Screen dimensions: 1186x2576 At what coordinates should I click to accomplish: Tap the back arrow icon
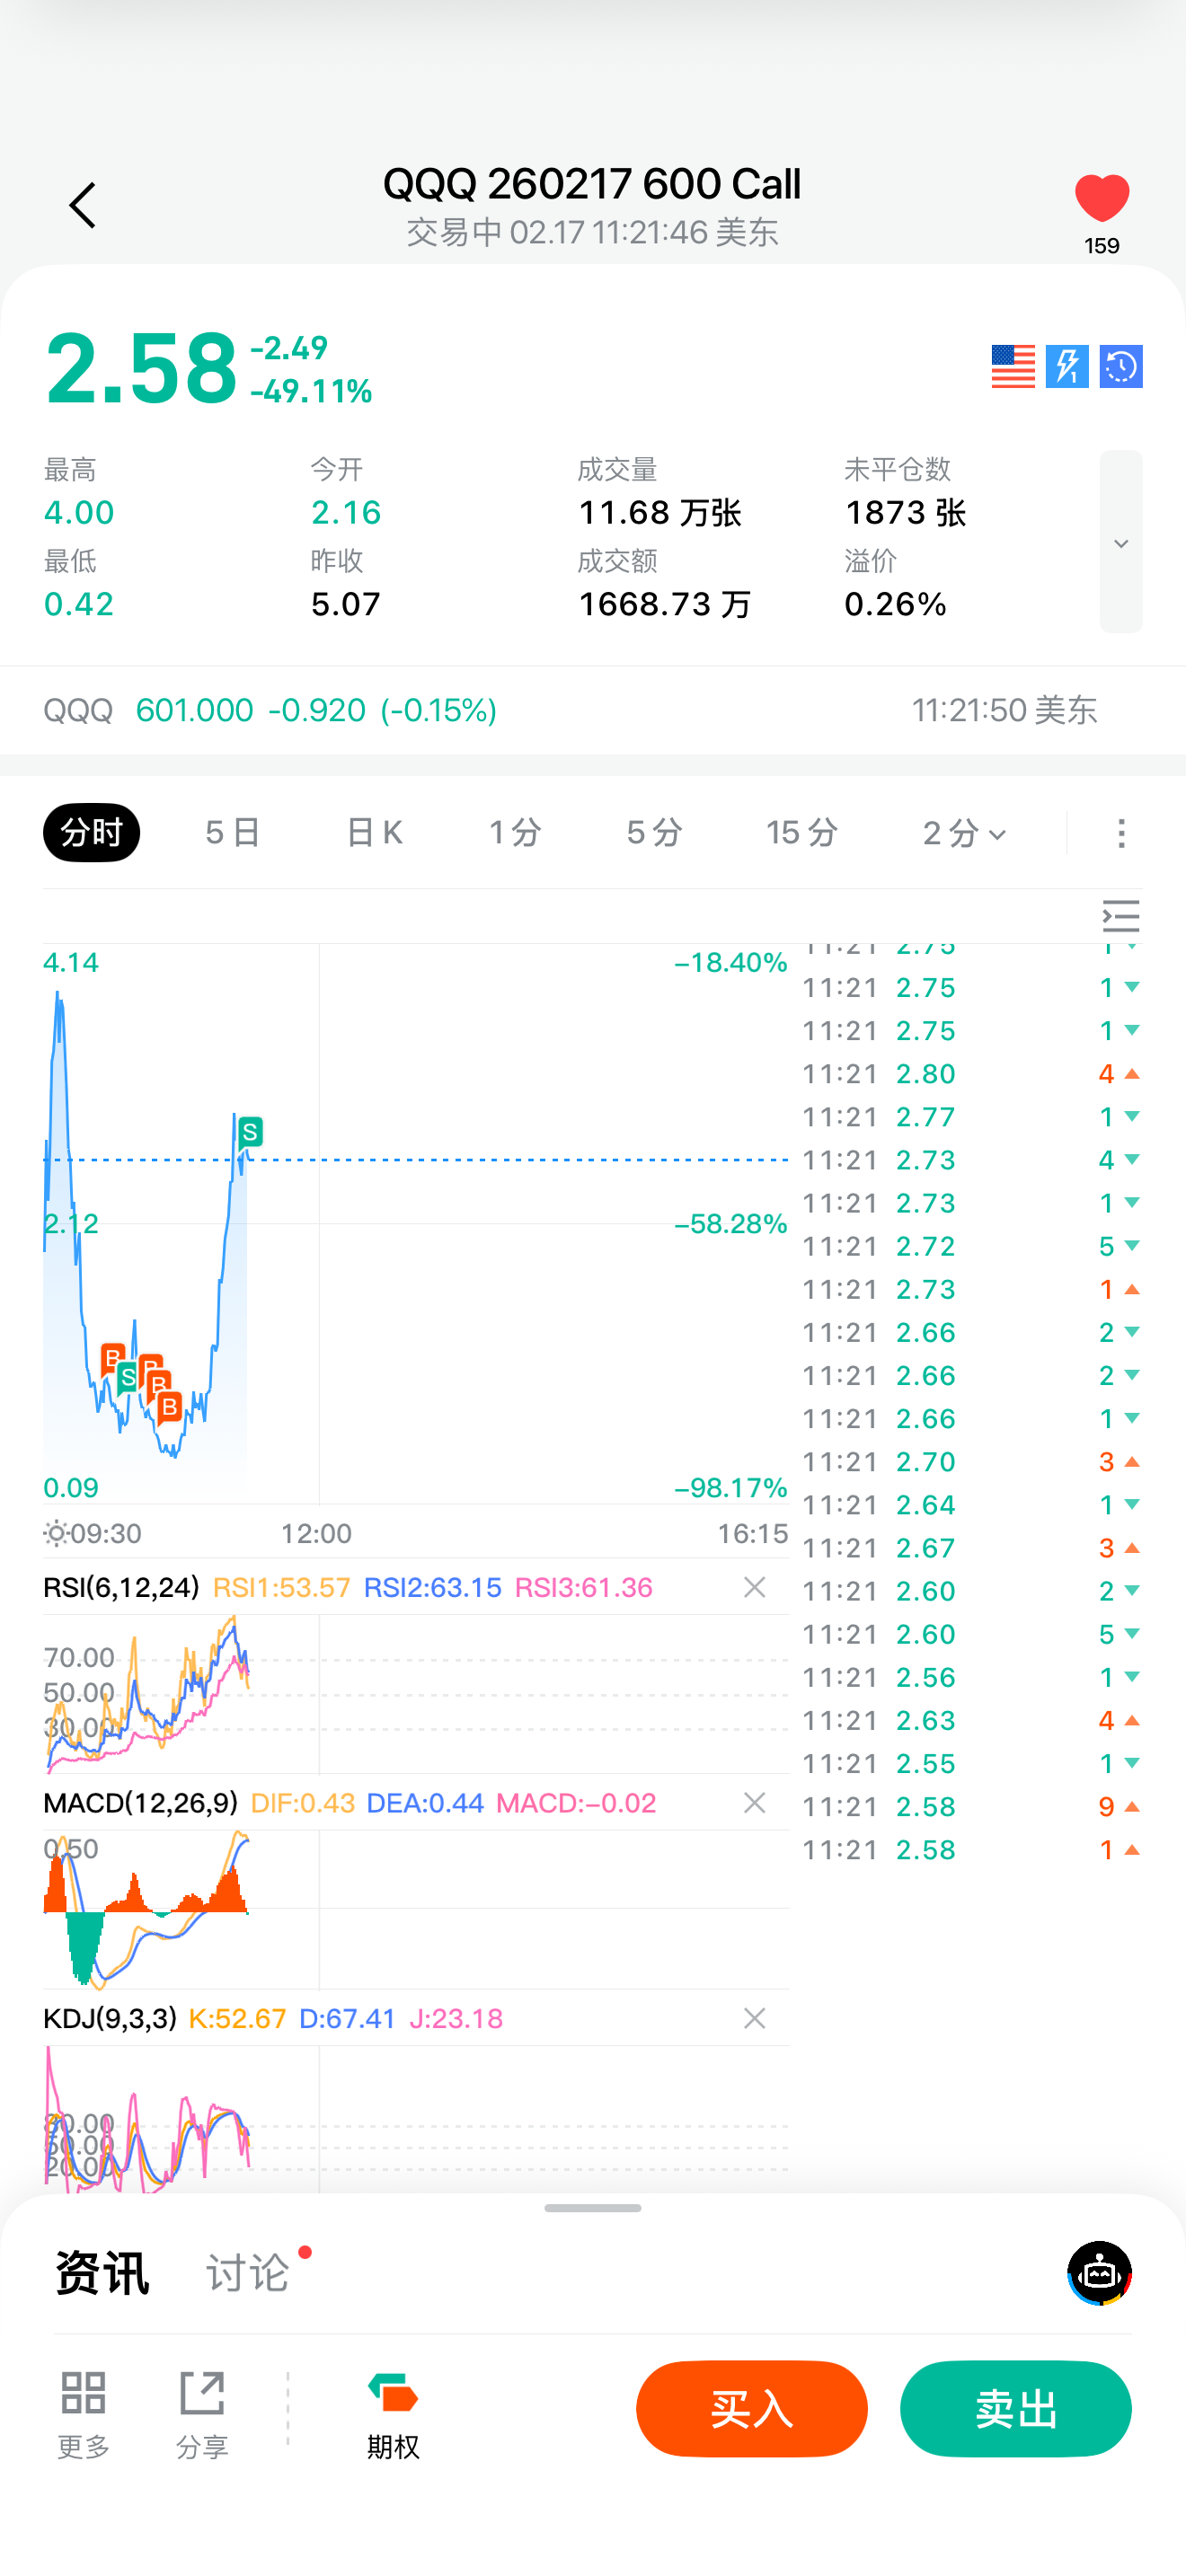[x=83, y=206]
